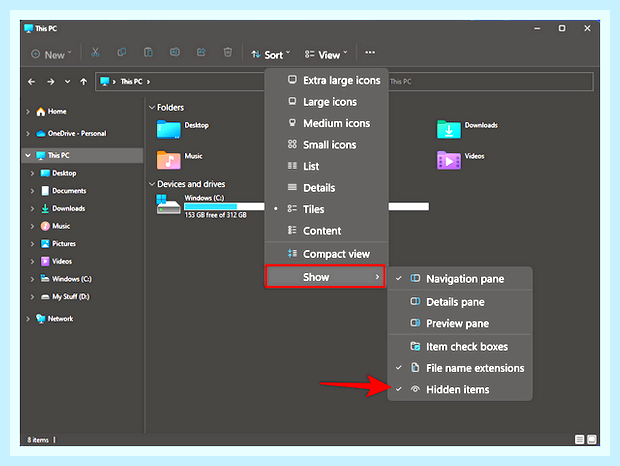
Task: Go back with the left arrow
Action: [x=32, y=82]
